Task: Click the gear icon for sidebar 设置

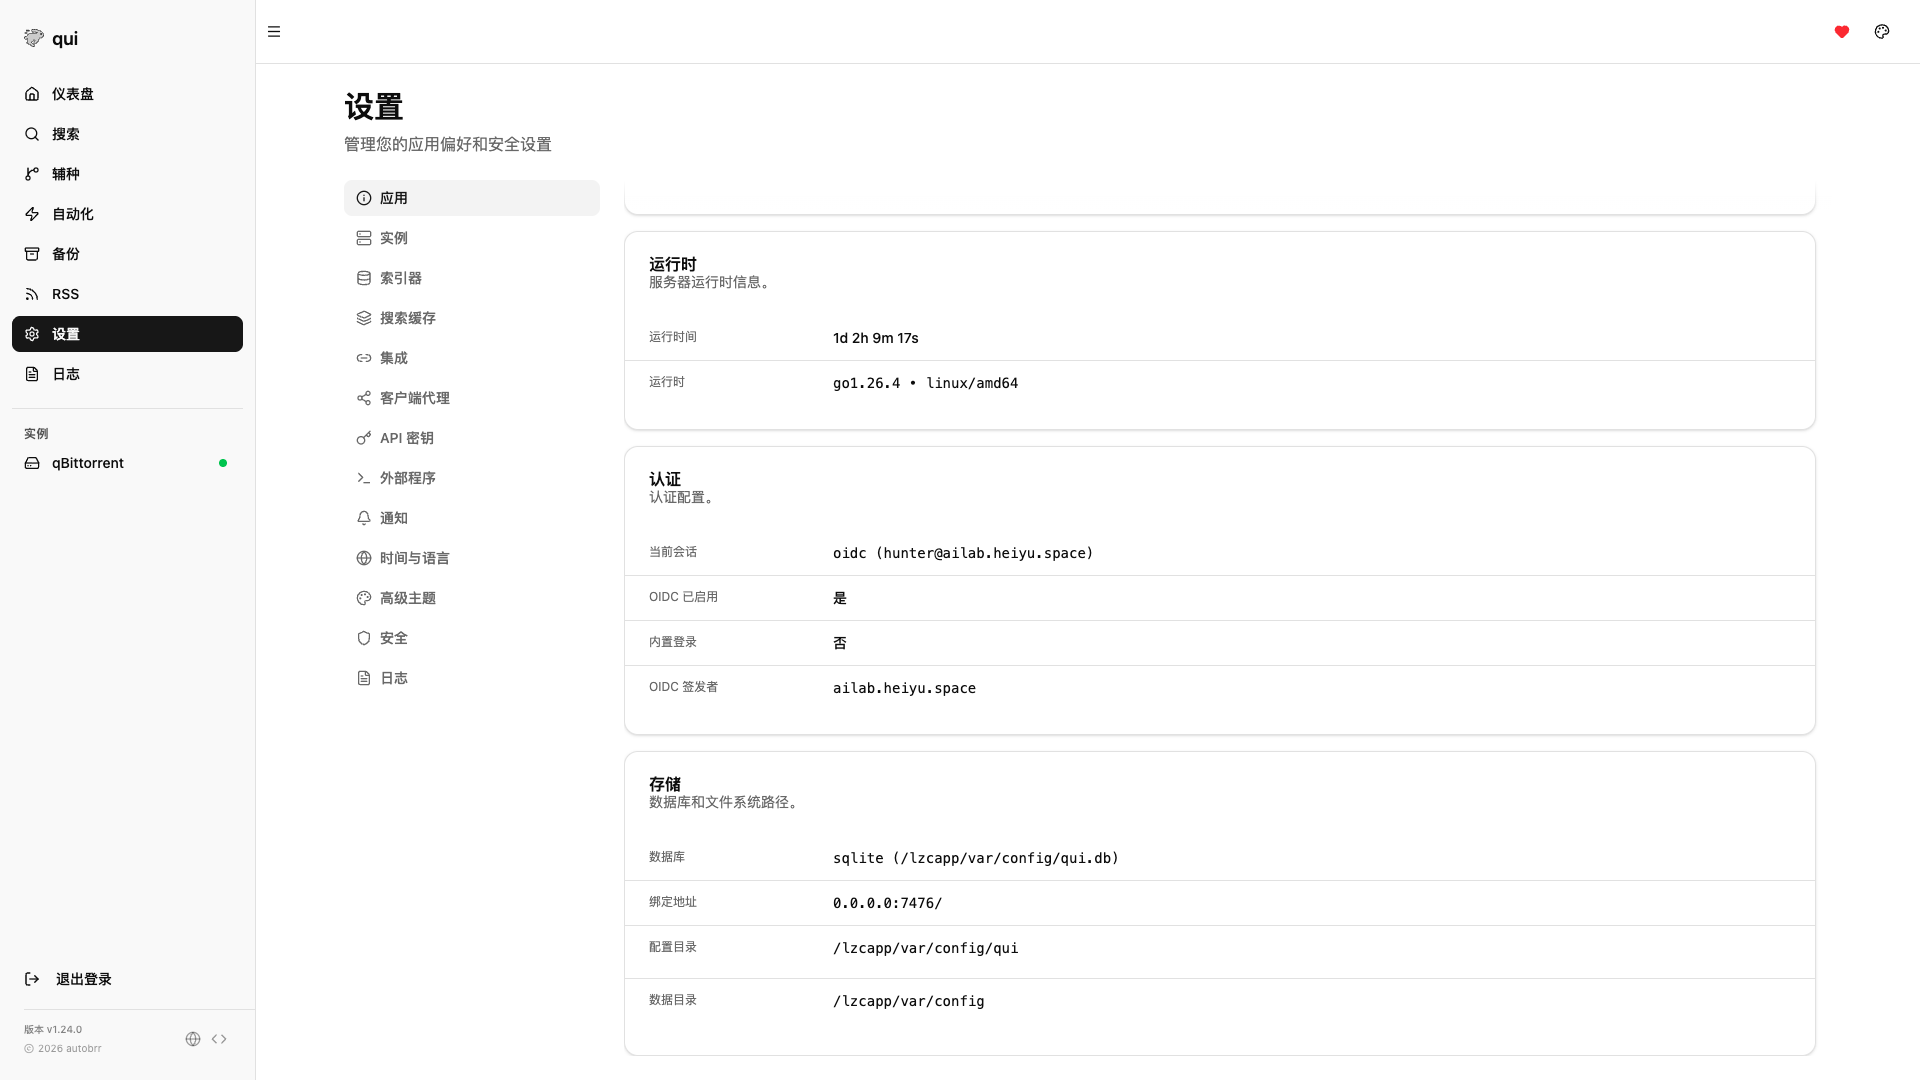Action: (x=32, y=334)
